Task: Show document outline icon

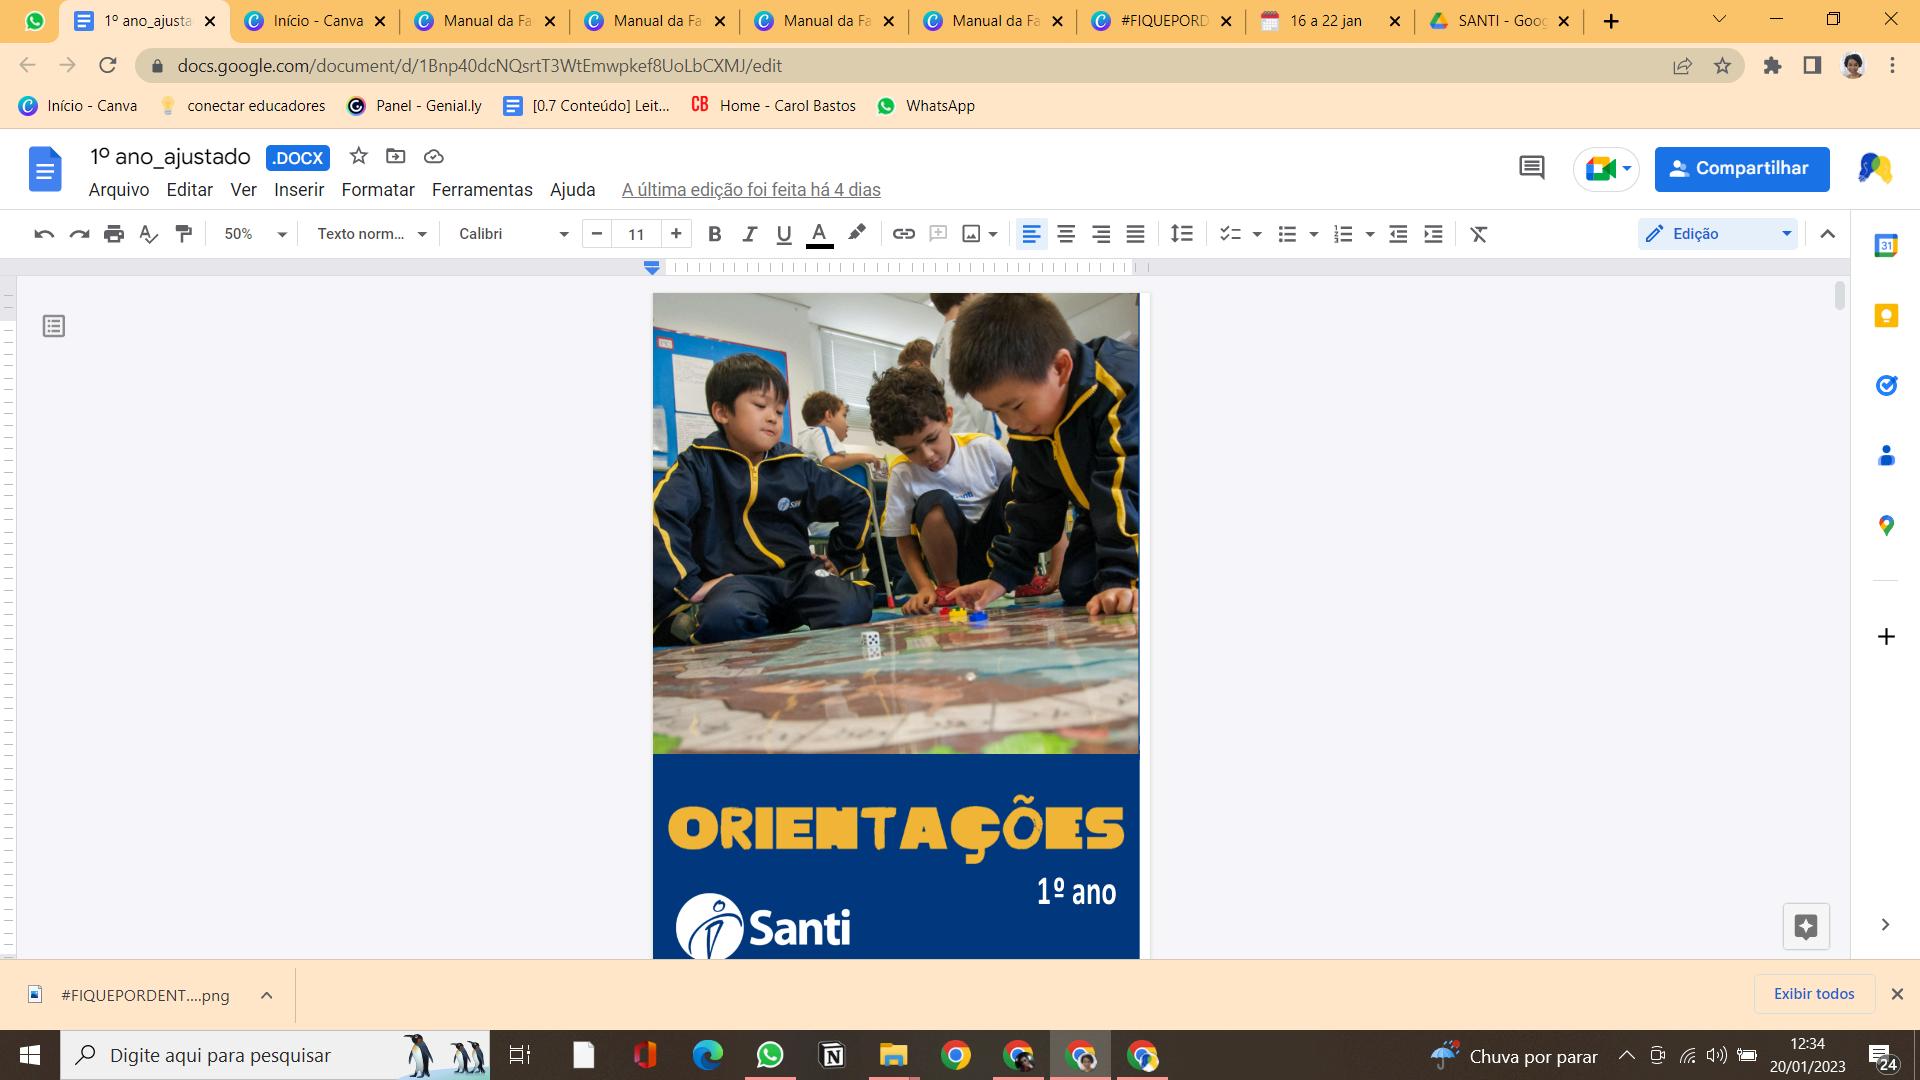Action: coord(54,326)
